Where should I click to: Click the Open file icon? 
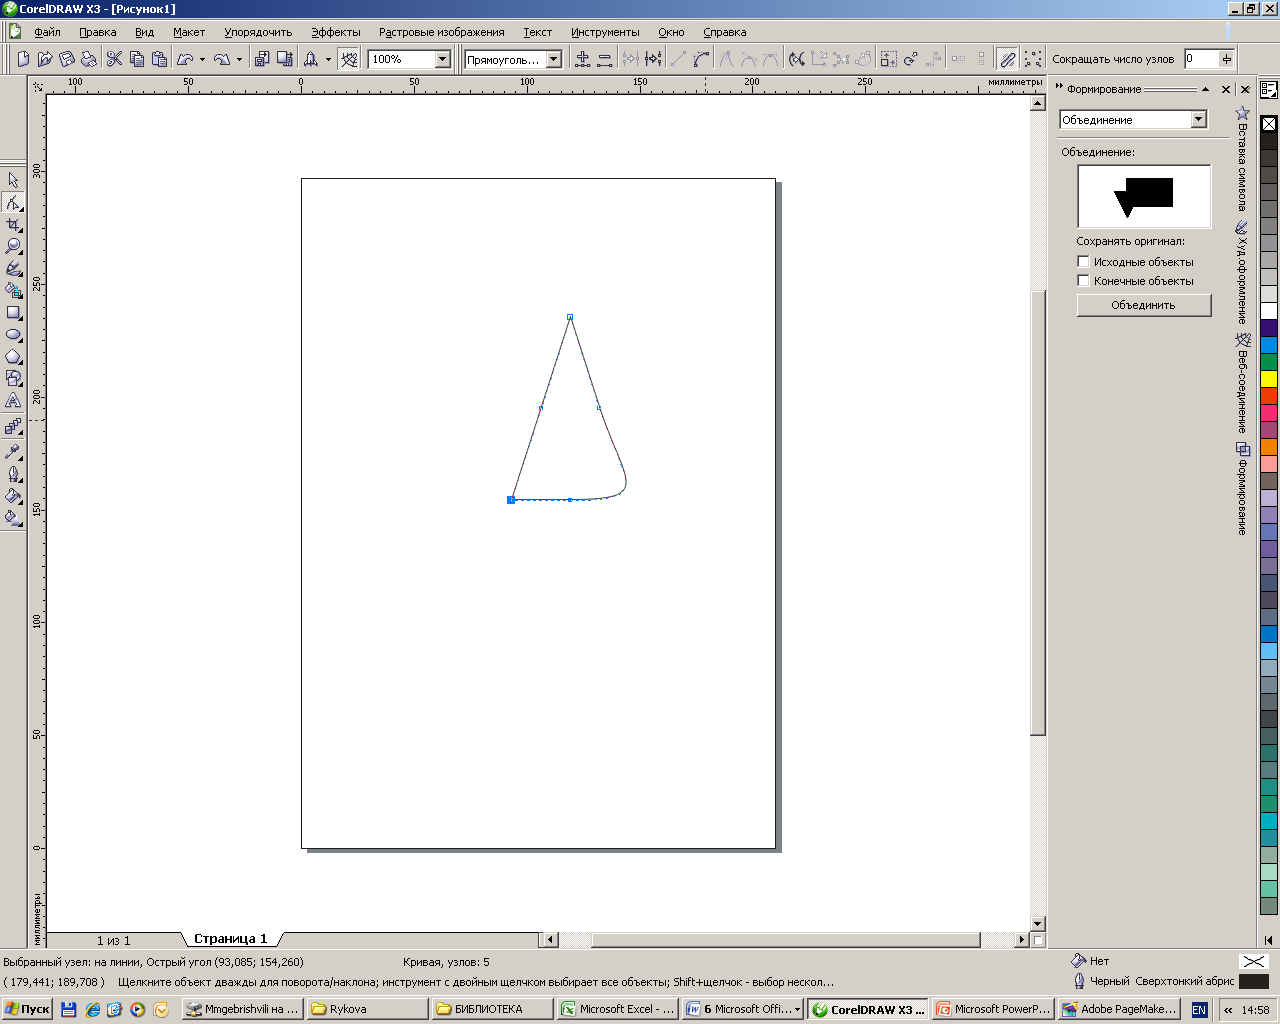pyautogui.click(x=45, y=59)
